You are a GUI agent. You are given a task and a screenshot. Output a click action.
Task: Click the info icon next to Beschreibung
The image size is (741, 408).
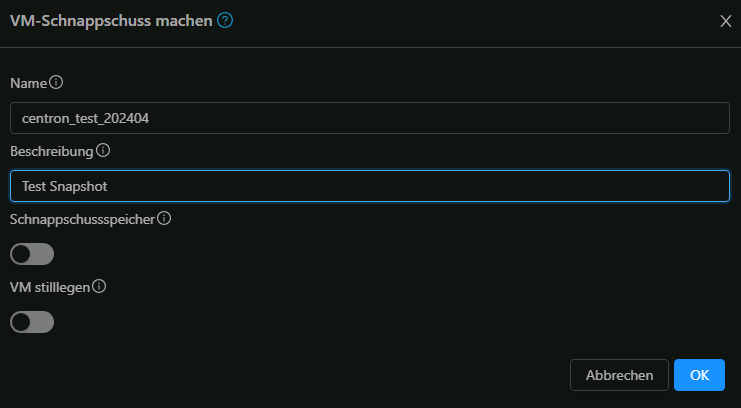click(x=102, y=151)
